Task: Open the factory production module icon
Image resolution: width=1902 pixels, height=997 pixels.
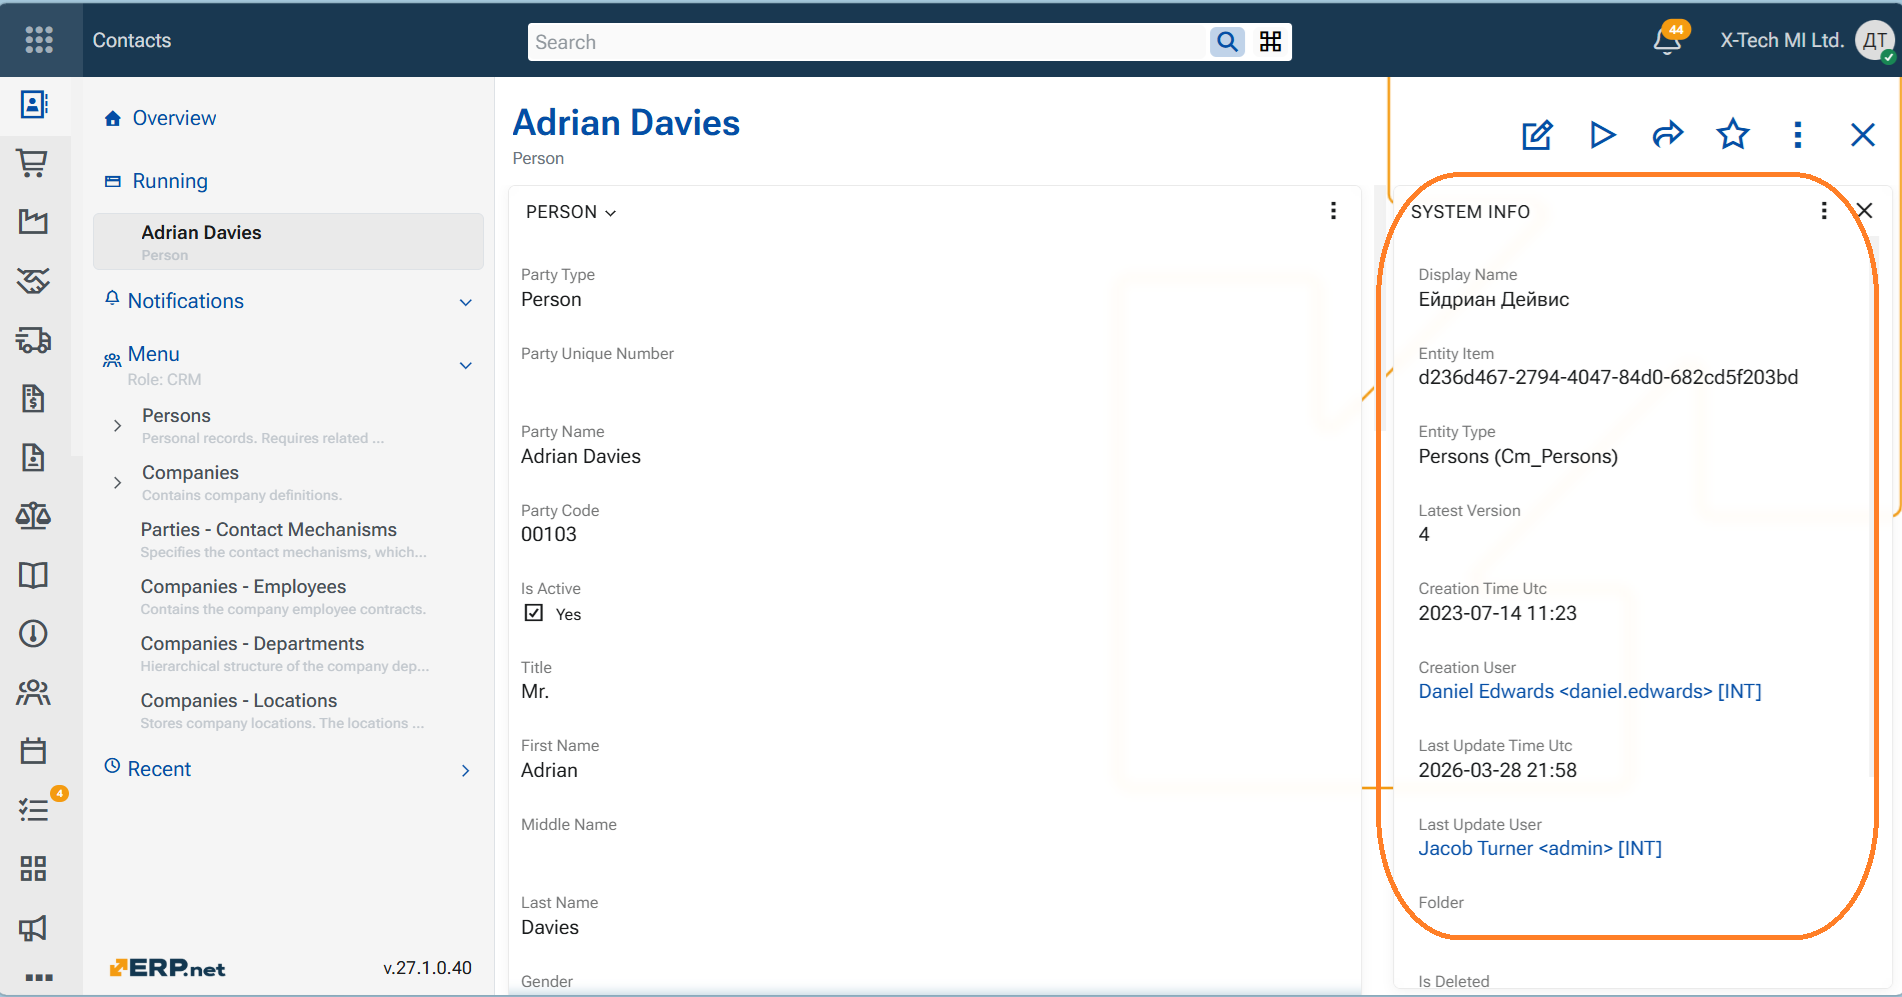Action: [34, 221]
